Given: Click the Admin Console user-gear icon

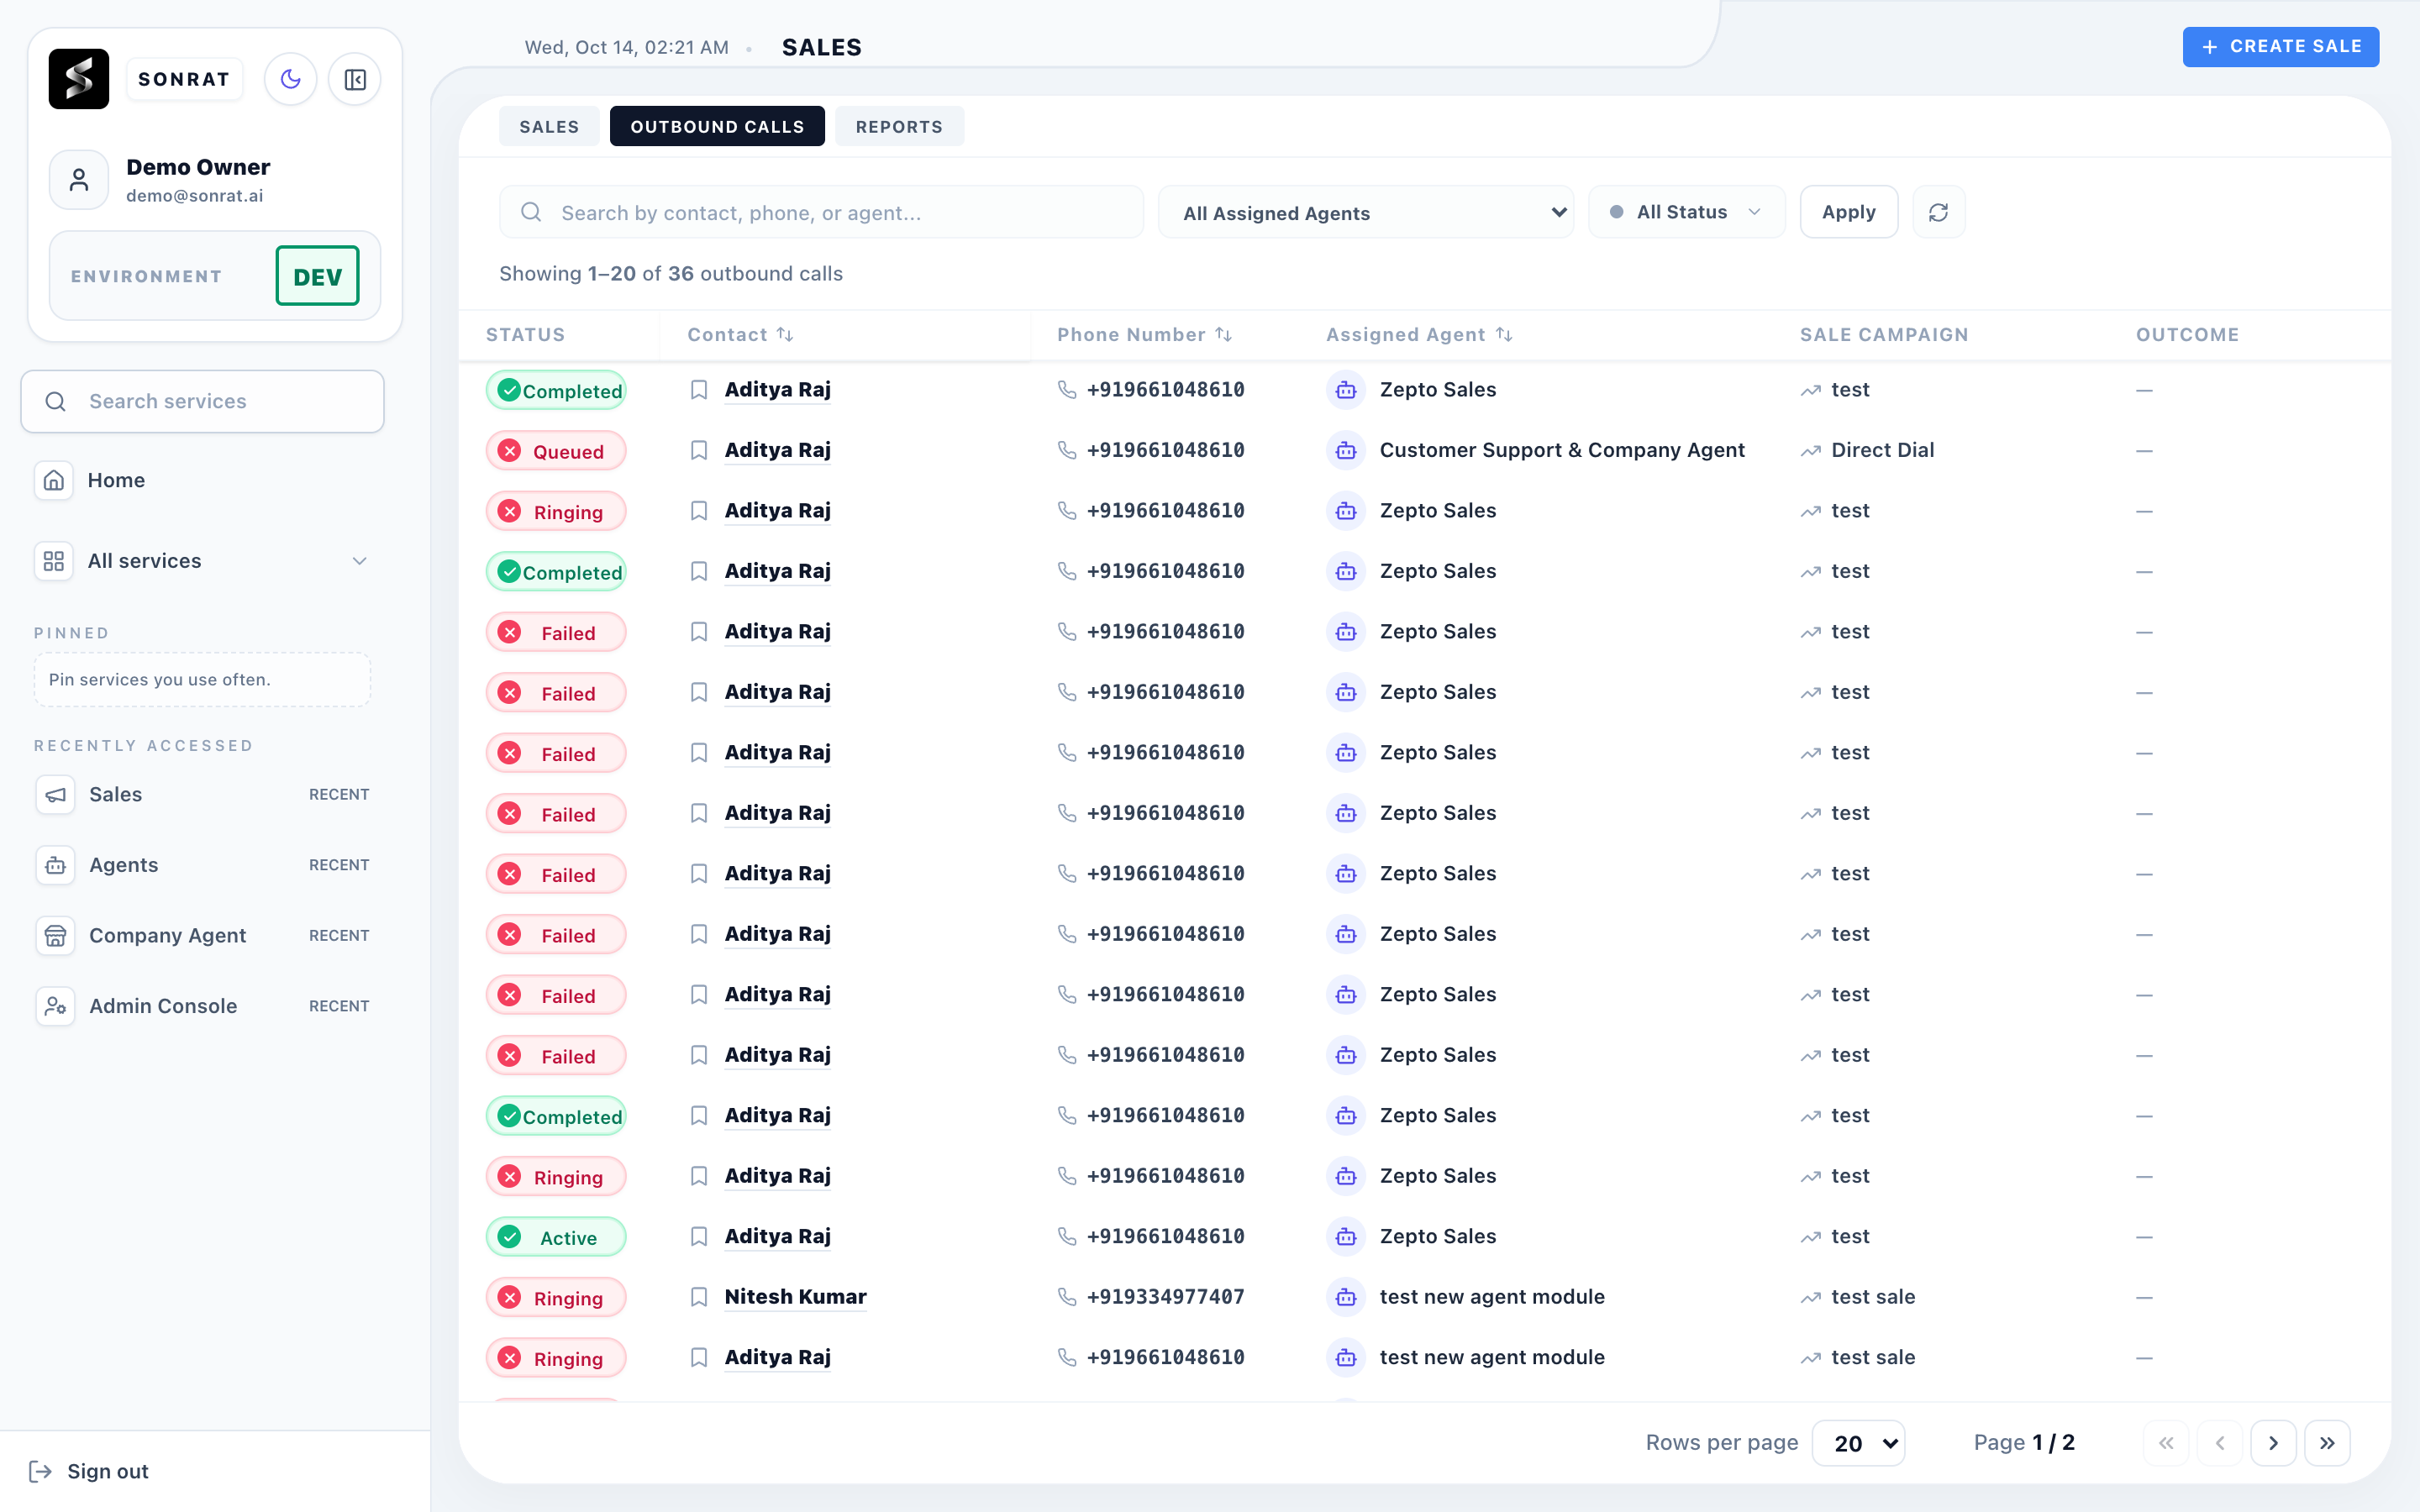Looking at the screenshot, I should 56,1006.
